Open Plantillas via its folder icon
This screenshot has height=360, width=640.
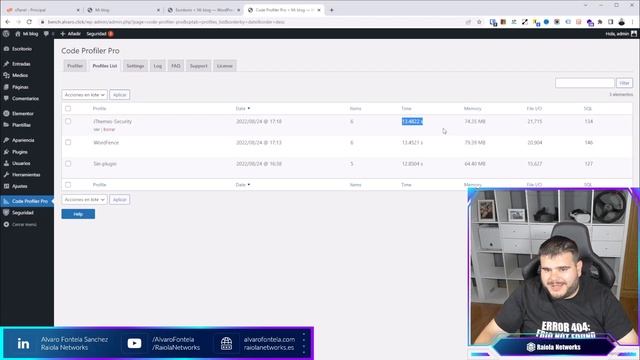[6, 125]
